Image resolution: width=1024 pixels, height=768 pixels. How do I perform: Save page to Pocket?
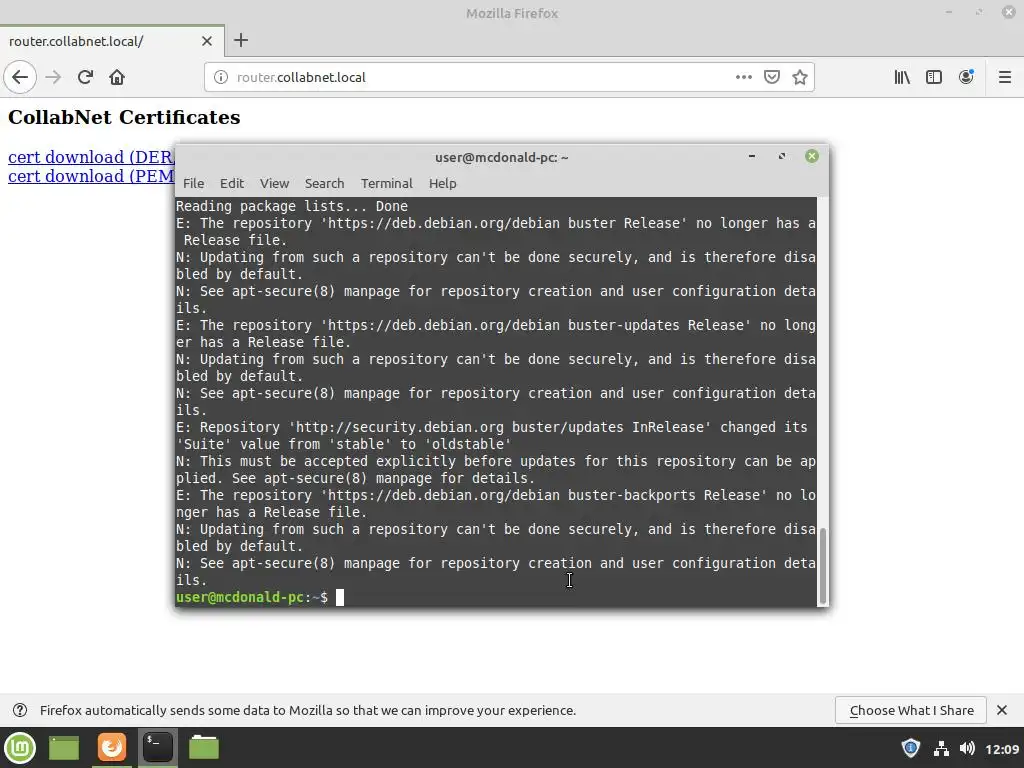point(772,77)
